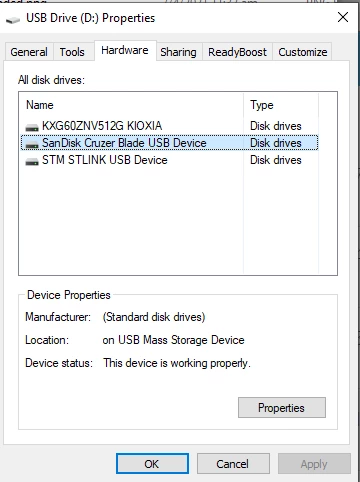Open device Properties button
Image resolution: width=360 pixels, height=482 pixels.
point(282,407)
